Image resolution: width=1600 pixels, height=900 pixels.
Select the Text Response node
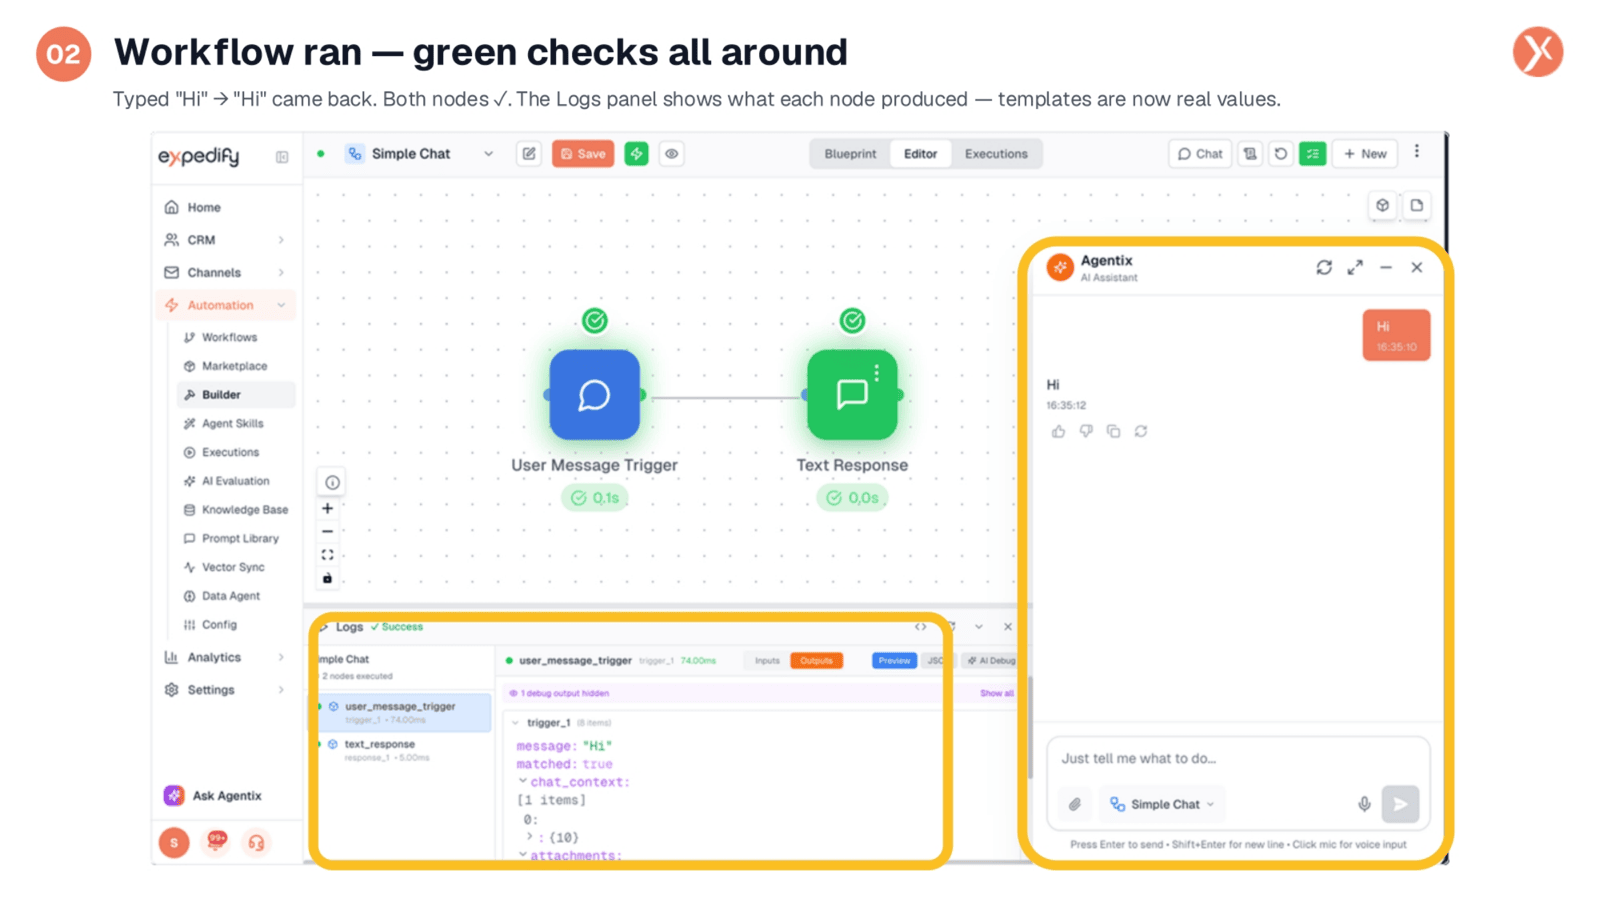[850, 395]
